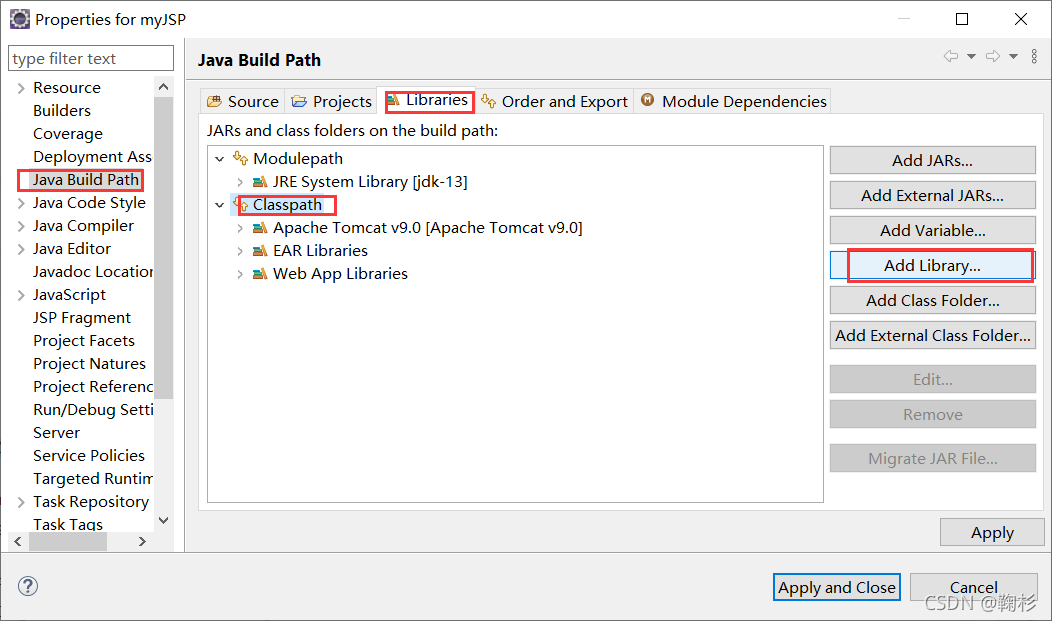Click Add External JARs... button

click(933, 195)
